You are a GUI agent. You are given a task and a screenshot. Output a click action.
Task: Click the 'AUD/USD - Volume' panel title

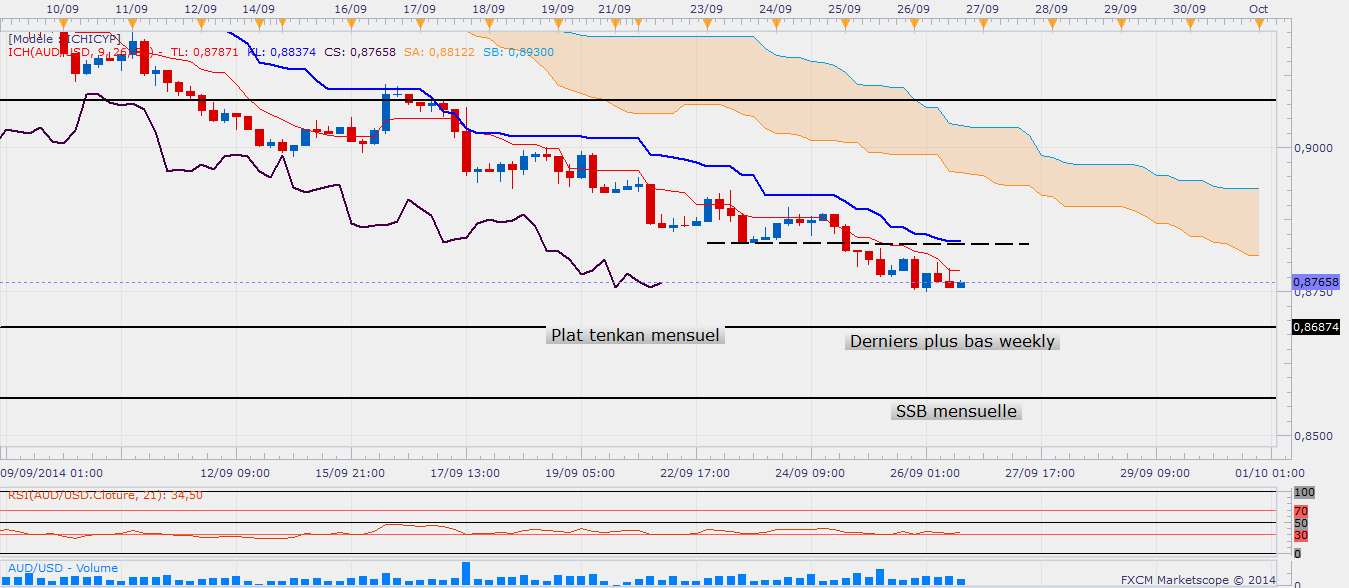(60, 568)
